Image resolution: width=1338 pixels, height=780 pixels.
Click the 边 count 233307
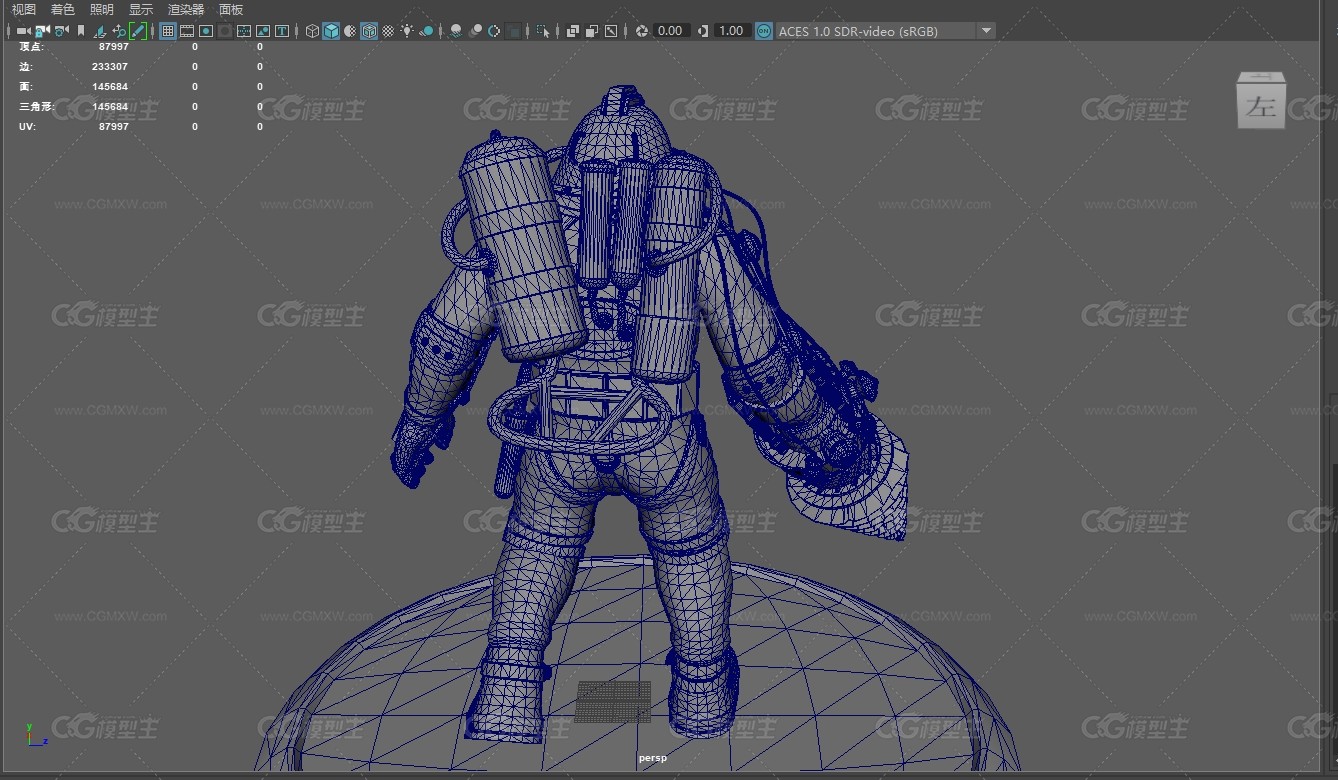110,67
